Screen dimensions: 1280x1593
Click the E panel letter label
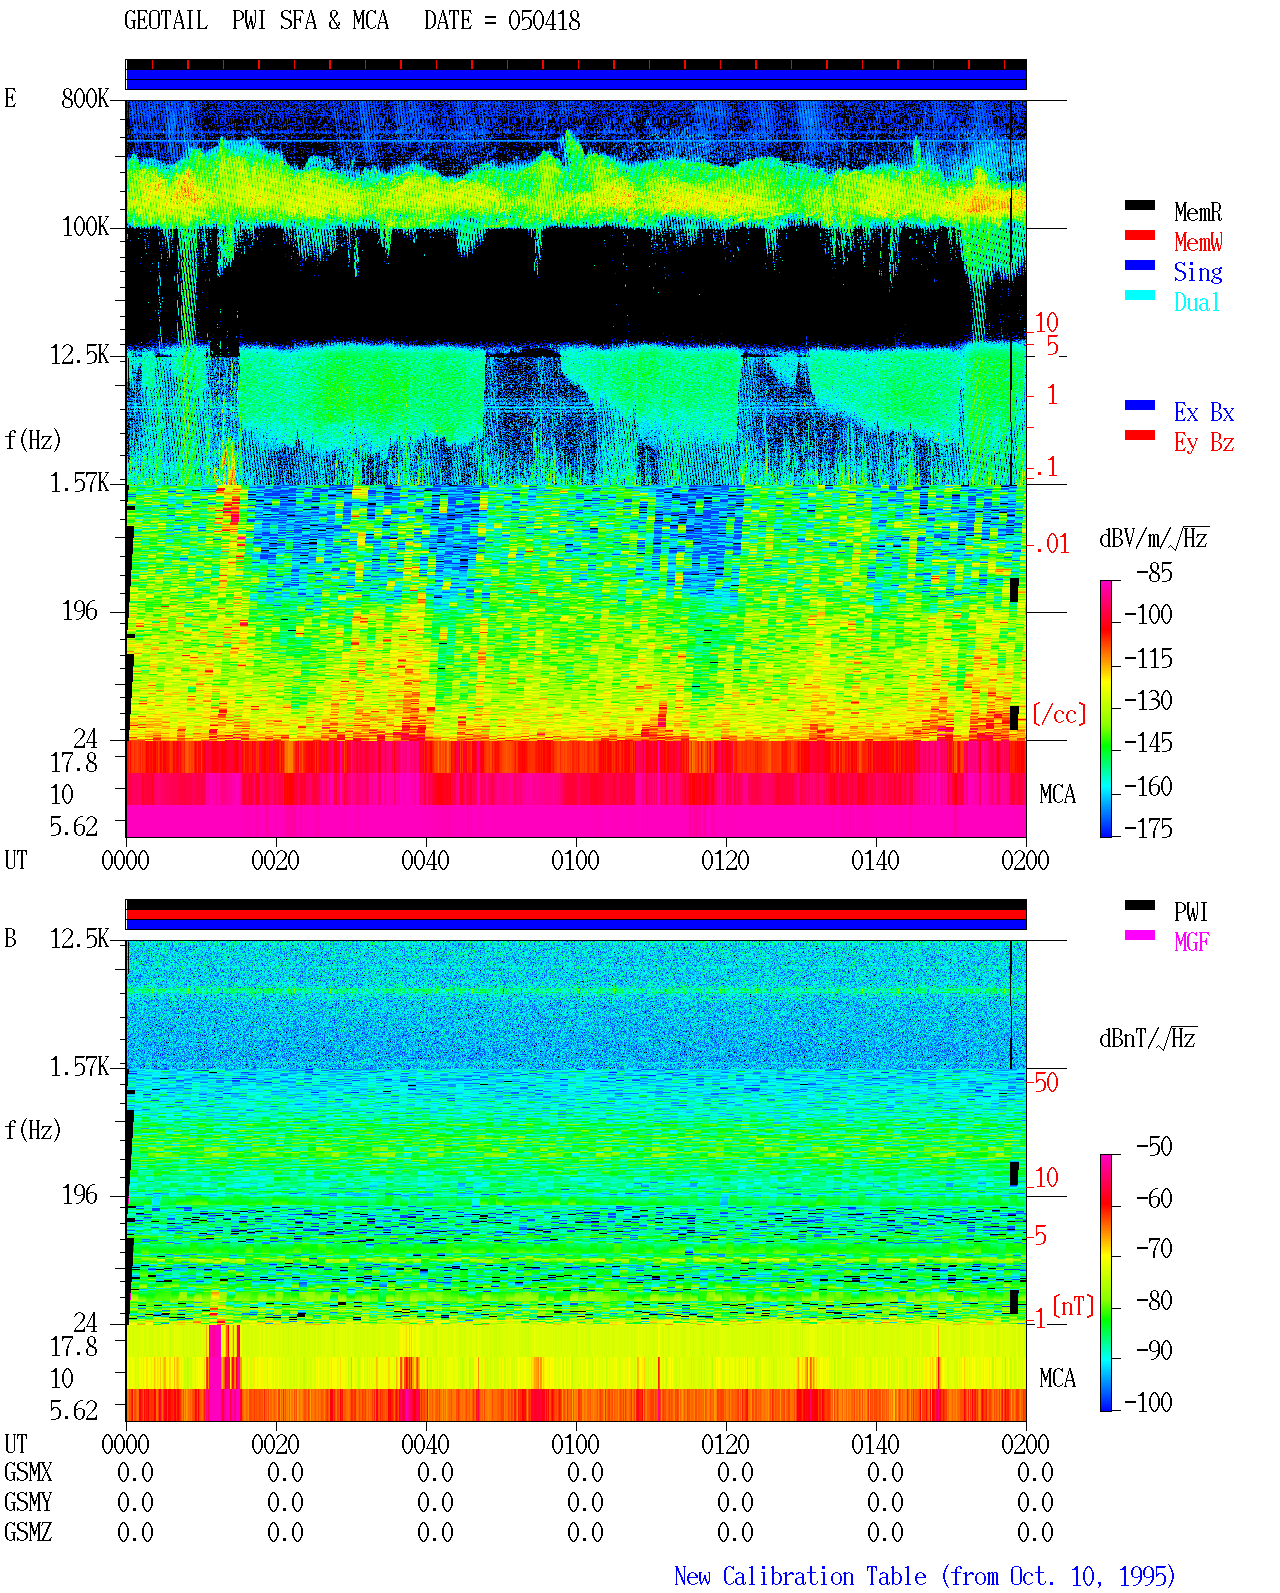[x=11, y=98]
